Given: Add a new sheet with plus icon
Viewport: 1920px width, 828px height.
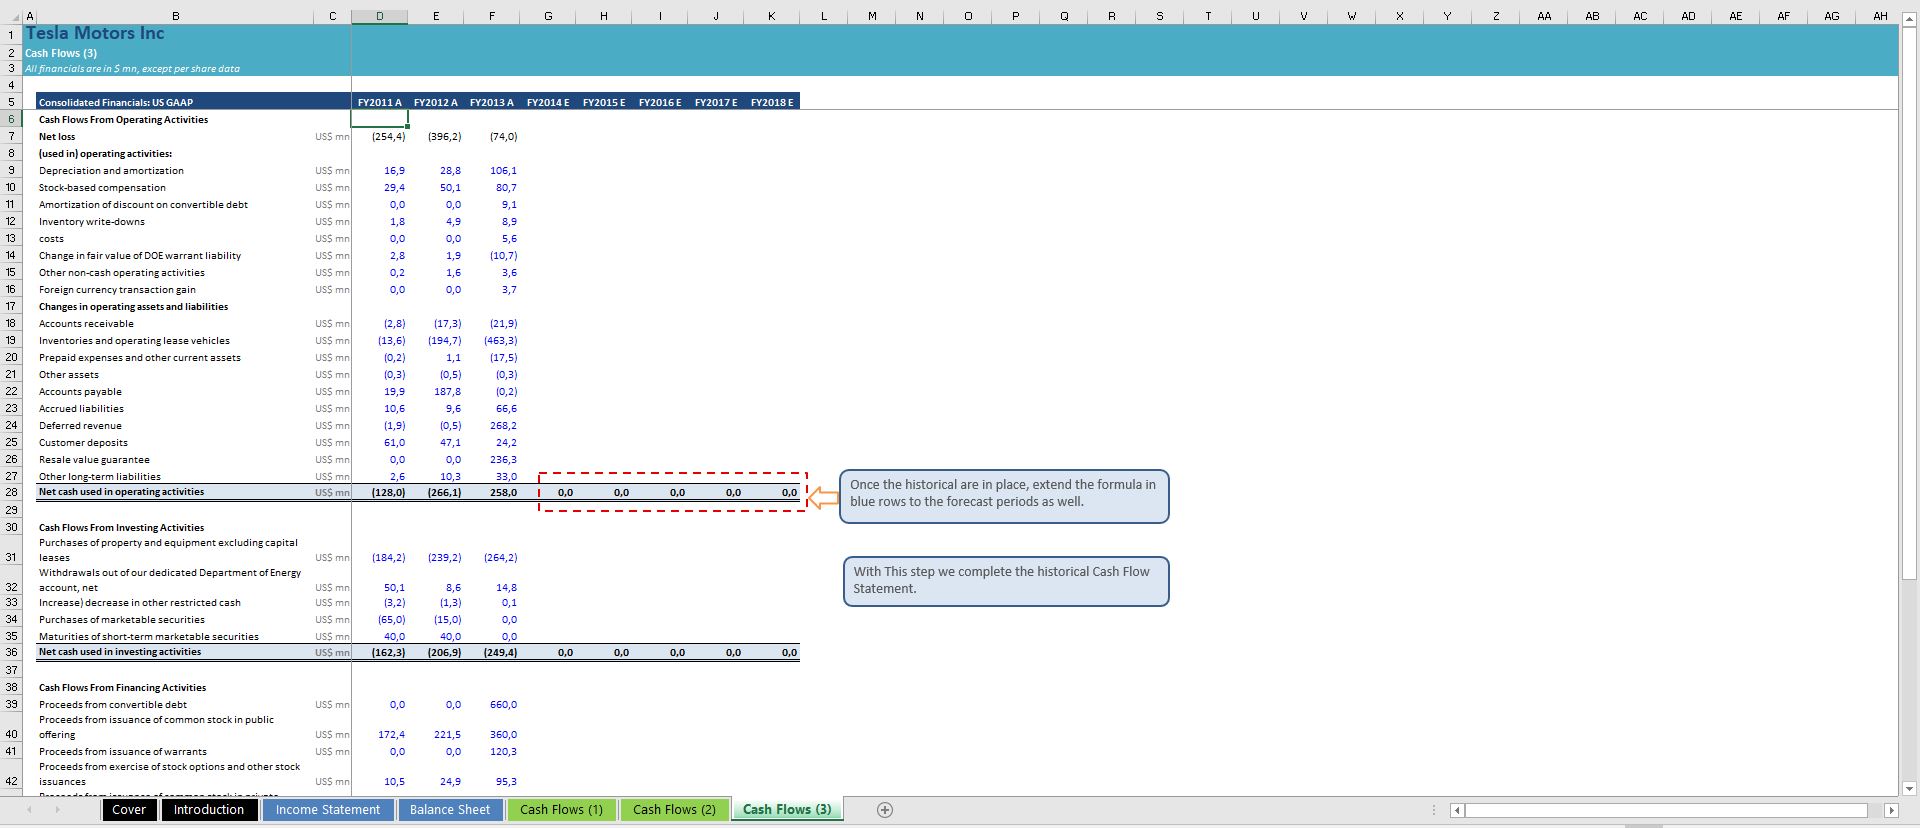Looking at the screenshot, I should pos(884,810).
